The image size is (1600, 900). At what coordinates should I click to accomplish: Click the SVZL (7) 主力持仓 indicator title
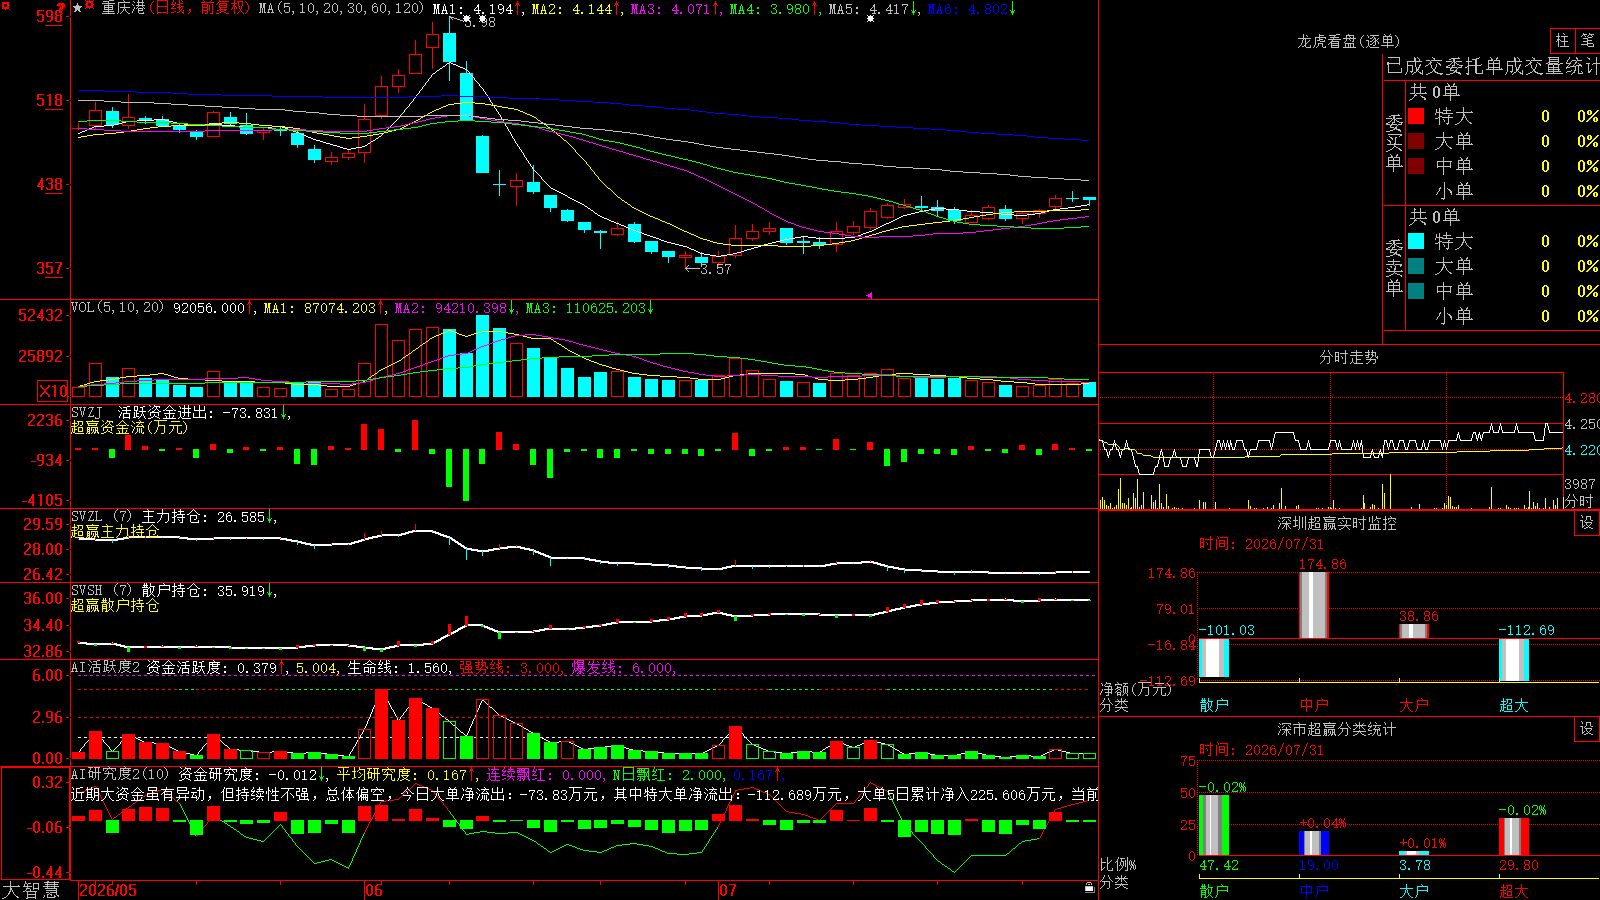pyautogui.click(x=140, y=517)
